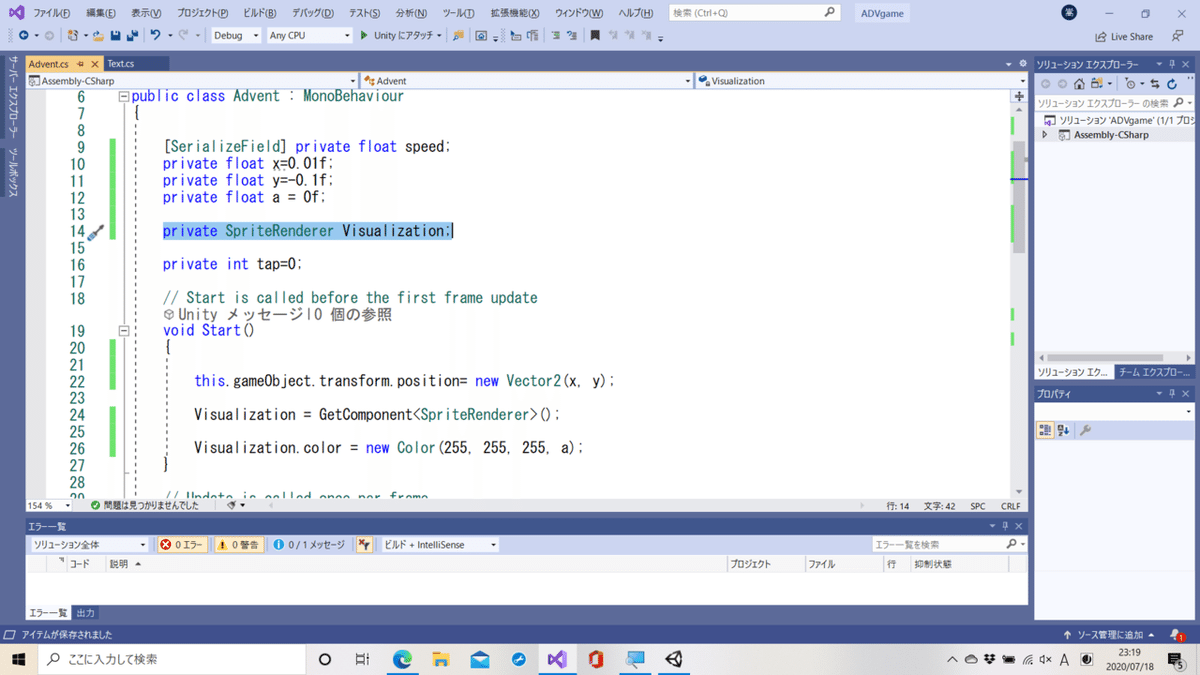
Task: Open the Assembly-CSharp project scope dropdown
Action: 192,81
